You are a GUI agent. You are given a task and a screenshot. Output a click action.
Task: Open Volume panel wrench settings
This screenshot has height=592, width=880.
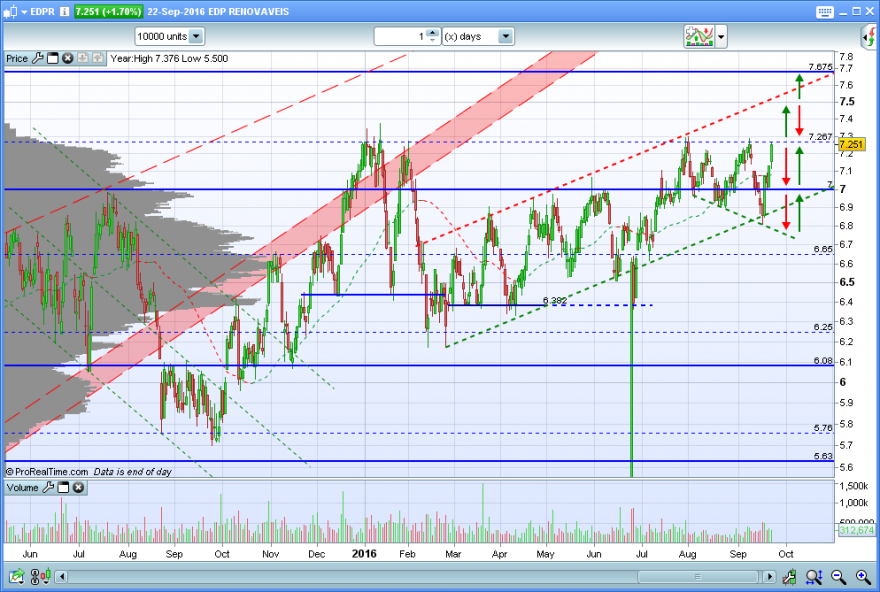(48, 487)
